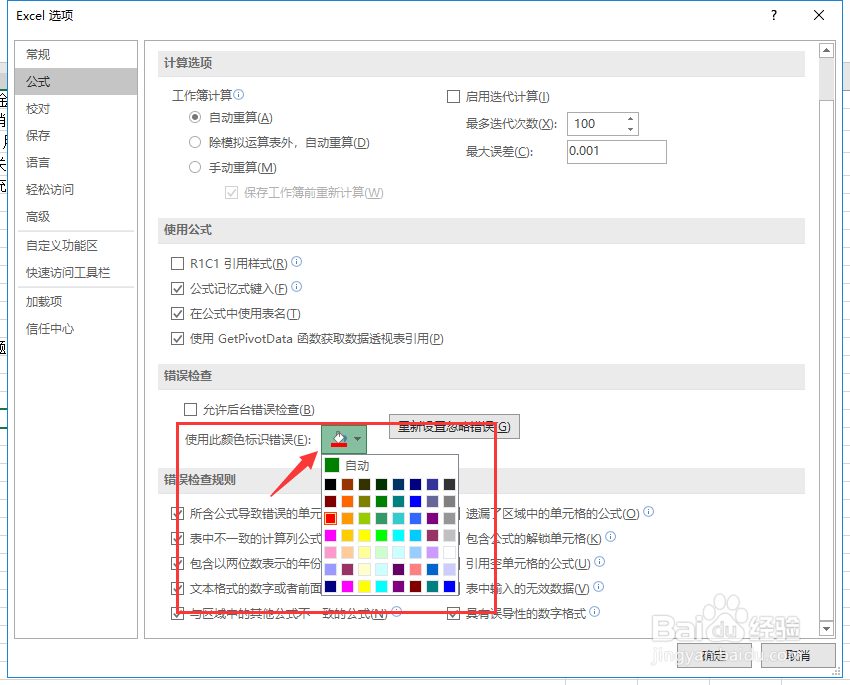Select 公式 category in sidebar
This screenshot has height=685, width=850.
coord(76,81)
